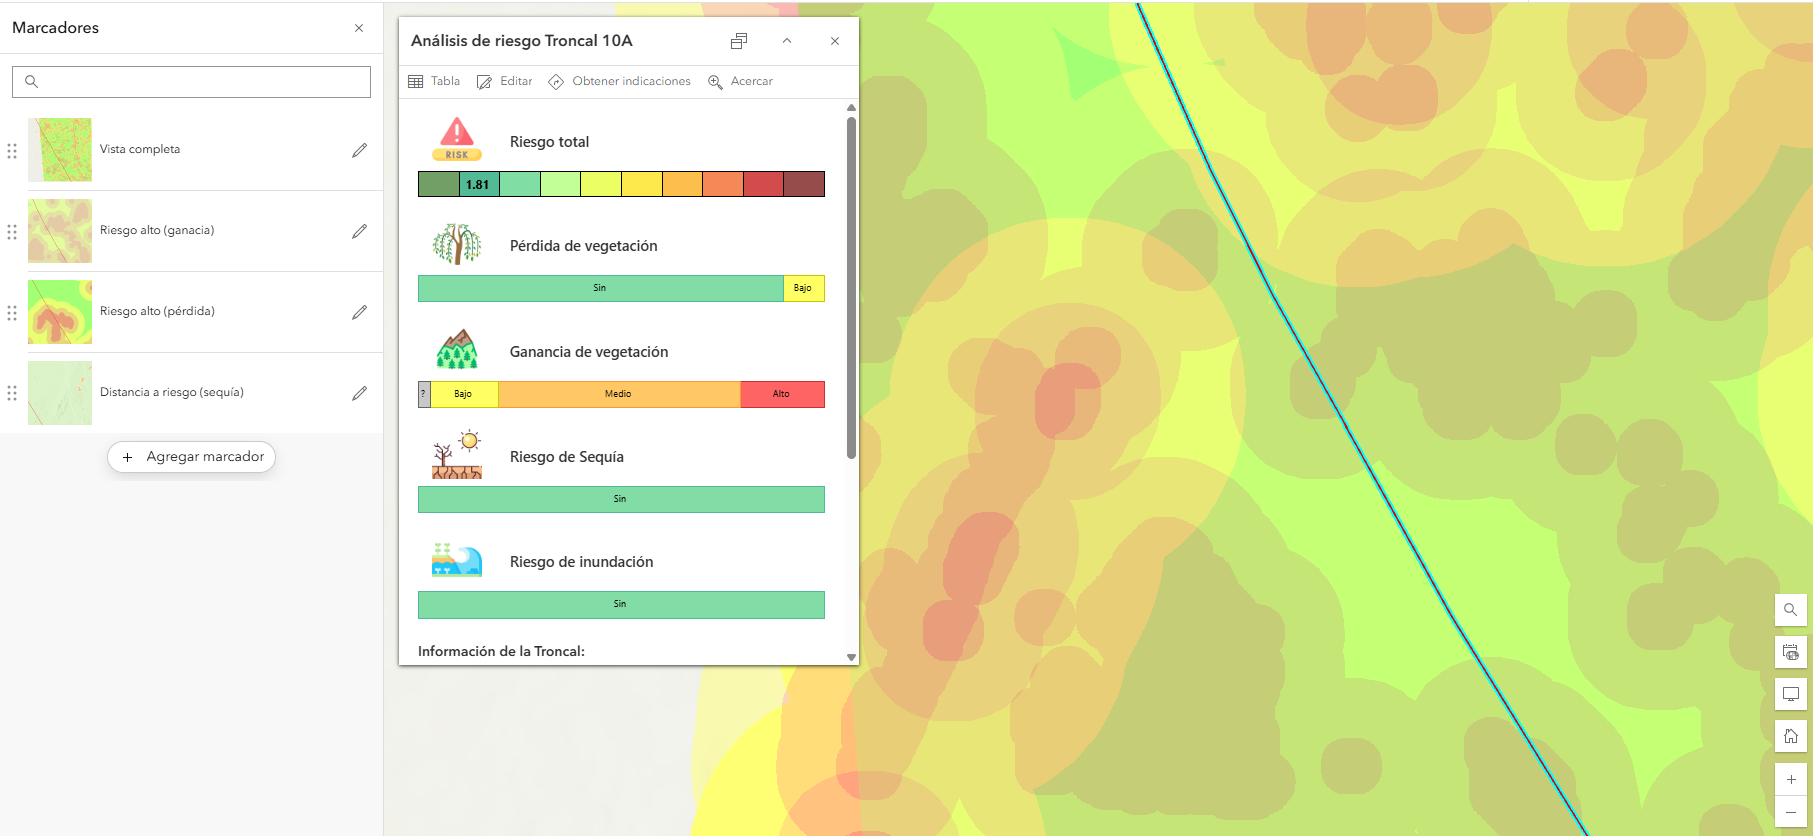Screen dimensions: 1813x836
Task: Edit the Riesgo alto (ganacia) bookmark
Action: 360,231
